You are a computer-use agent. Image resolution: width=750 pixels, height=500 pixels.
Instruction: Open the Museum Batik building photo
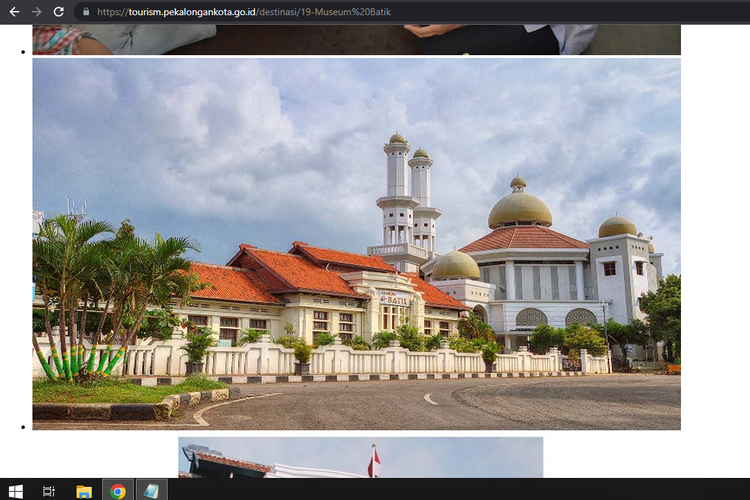click(x=356, y=244)
